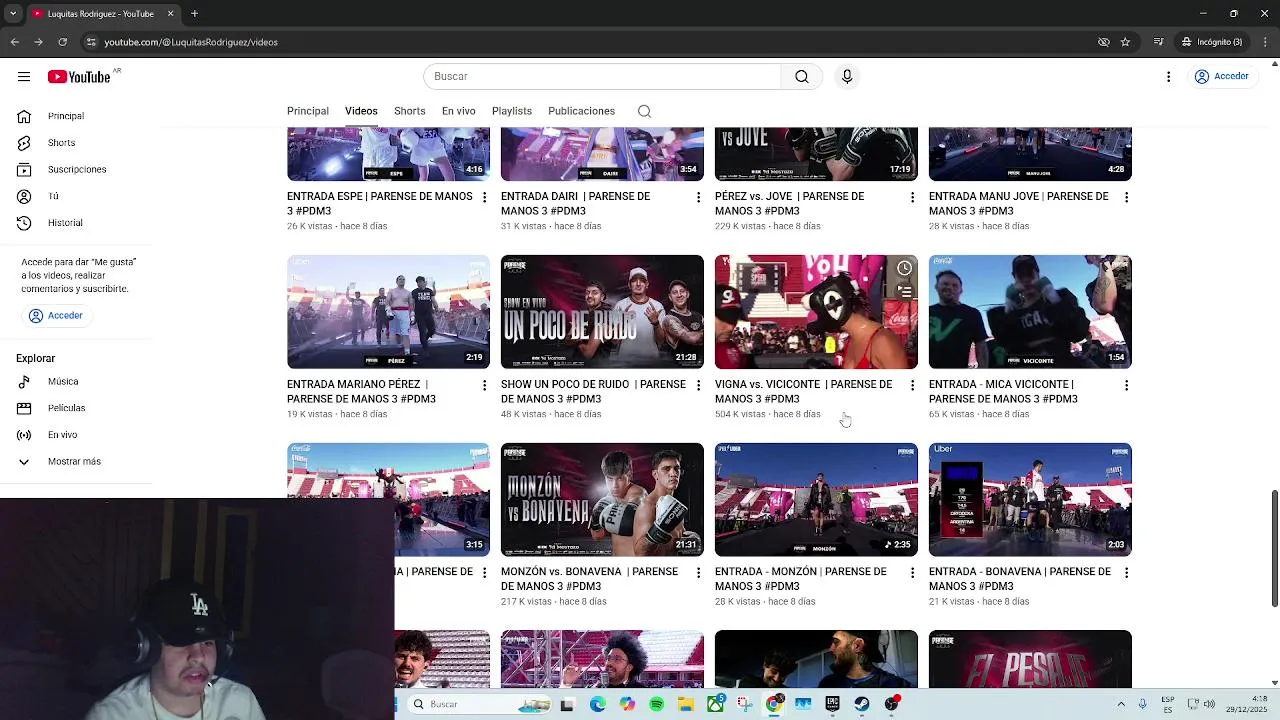Open options for SHOW UN POCO DE RUIDO
Screen dimensions: 1280x720
click(698, 385)
